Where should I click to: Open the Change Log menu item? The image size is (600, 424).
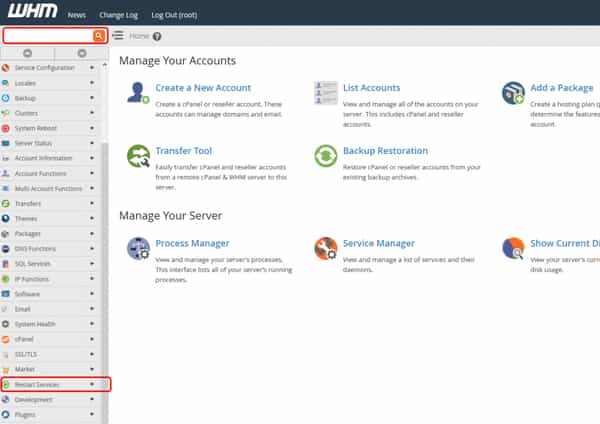[118, 15]
